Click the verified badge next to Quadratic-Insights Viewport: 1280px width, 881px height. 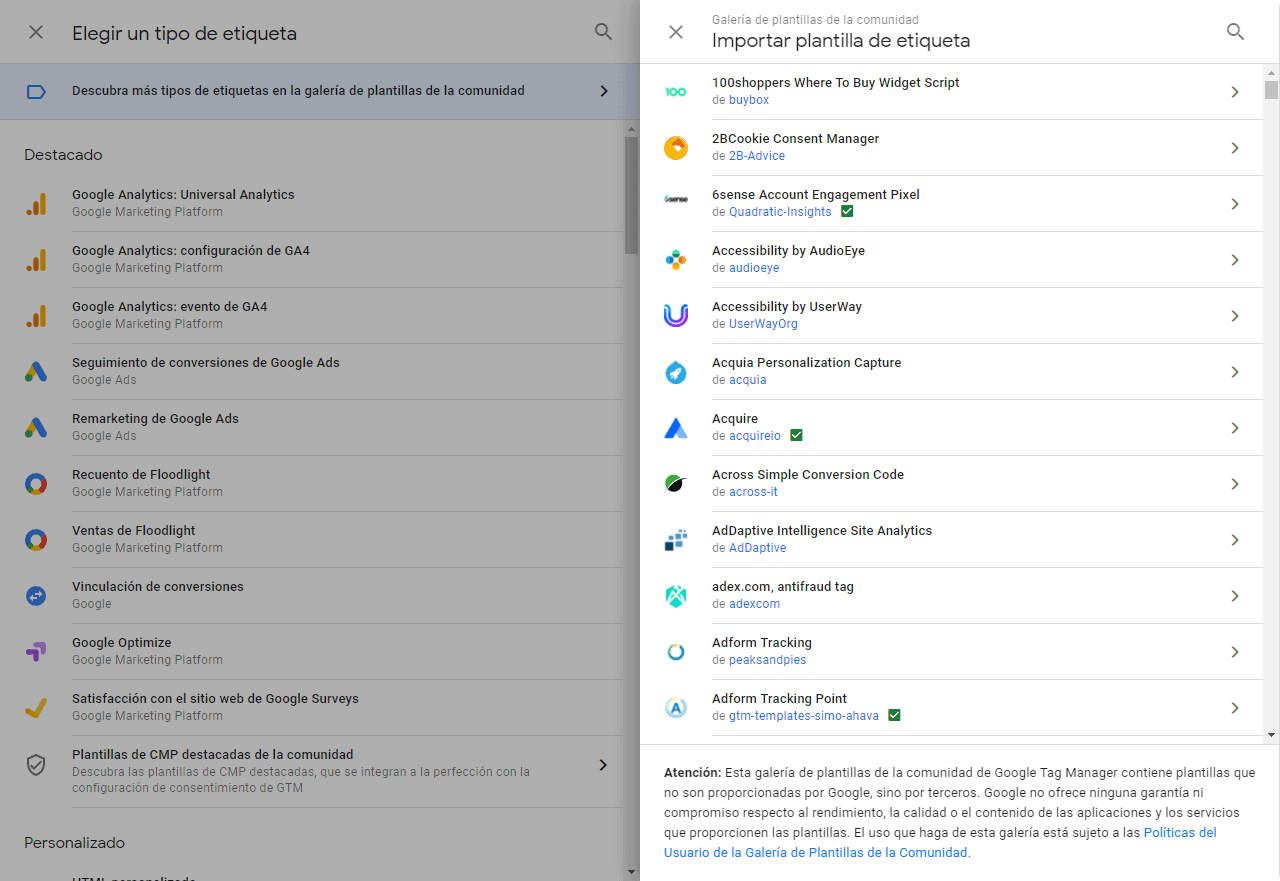click(x=847, y=211)
